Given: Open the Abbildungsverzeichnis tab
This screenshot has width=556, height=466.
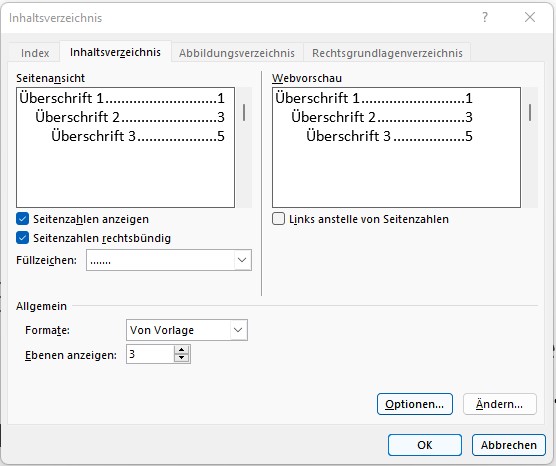Looking at the screenshot, I should point(237,53).
